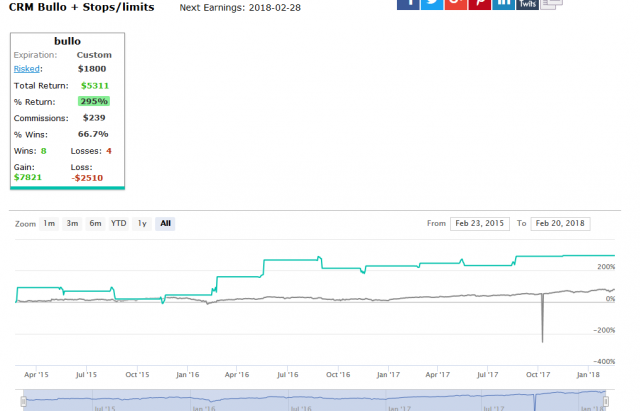Click the Apr '15 axis label
Viewport: 640px width, 411px height.
36,375
